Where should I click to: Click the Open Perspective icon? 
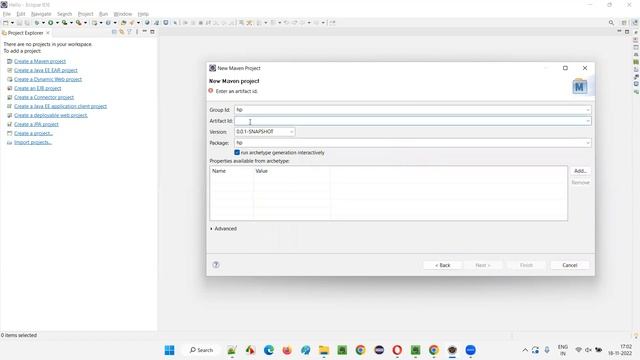coord(624,23)
